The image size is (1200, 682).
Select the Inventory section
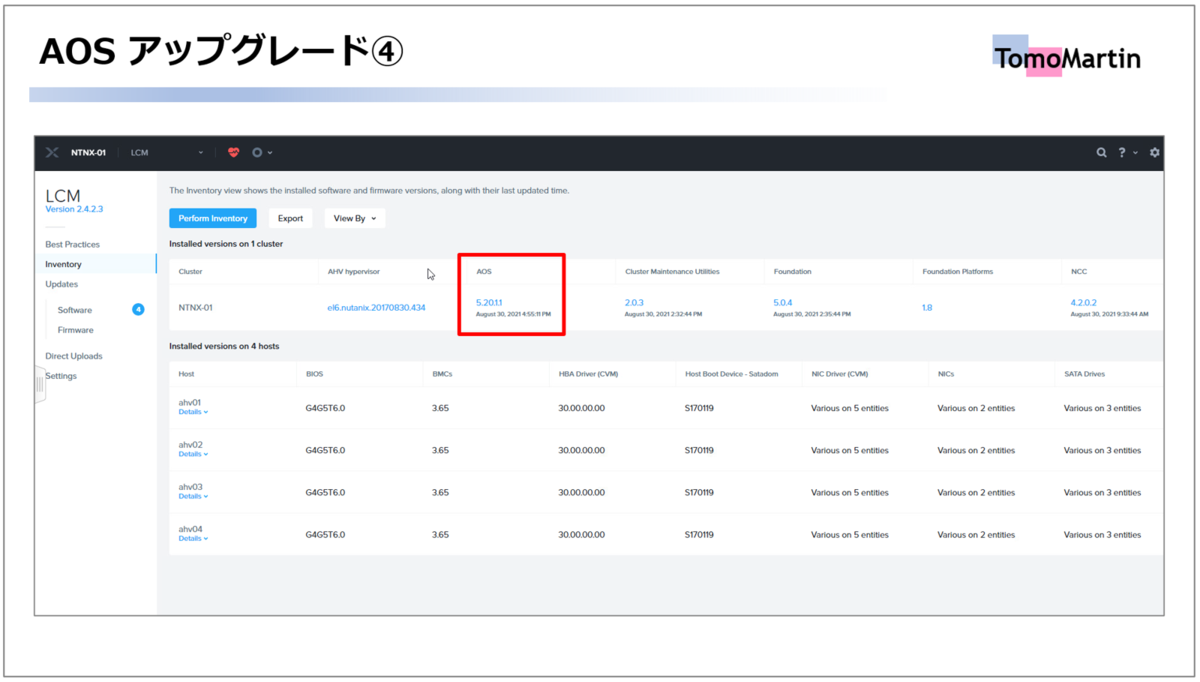click(x=63, y=264)
